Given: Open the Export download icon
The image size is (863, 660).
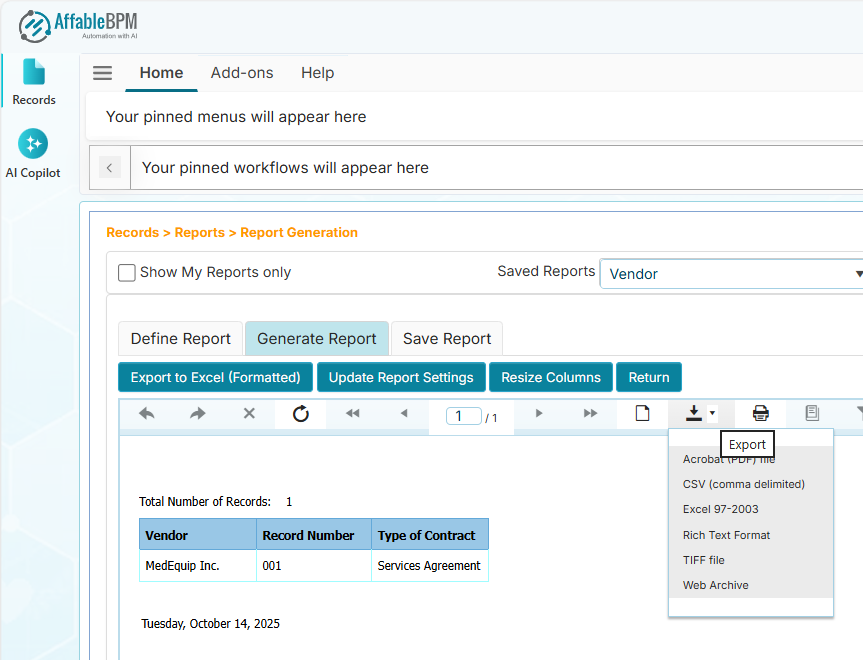Looking at the screenshot, I should 694,413.
